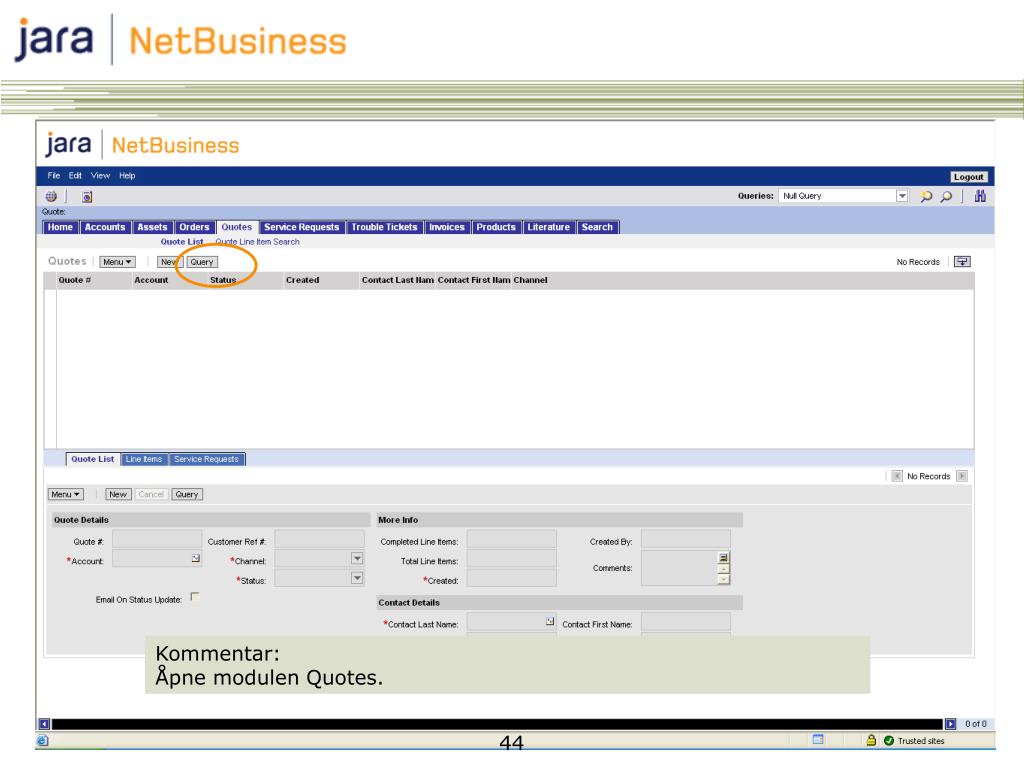Open the binoculars search icon
The width and height of the screenshot is (1024, 768).
pos(980,196)
